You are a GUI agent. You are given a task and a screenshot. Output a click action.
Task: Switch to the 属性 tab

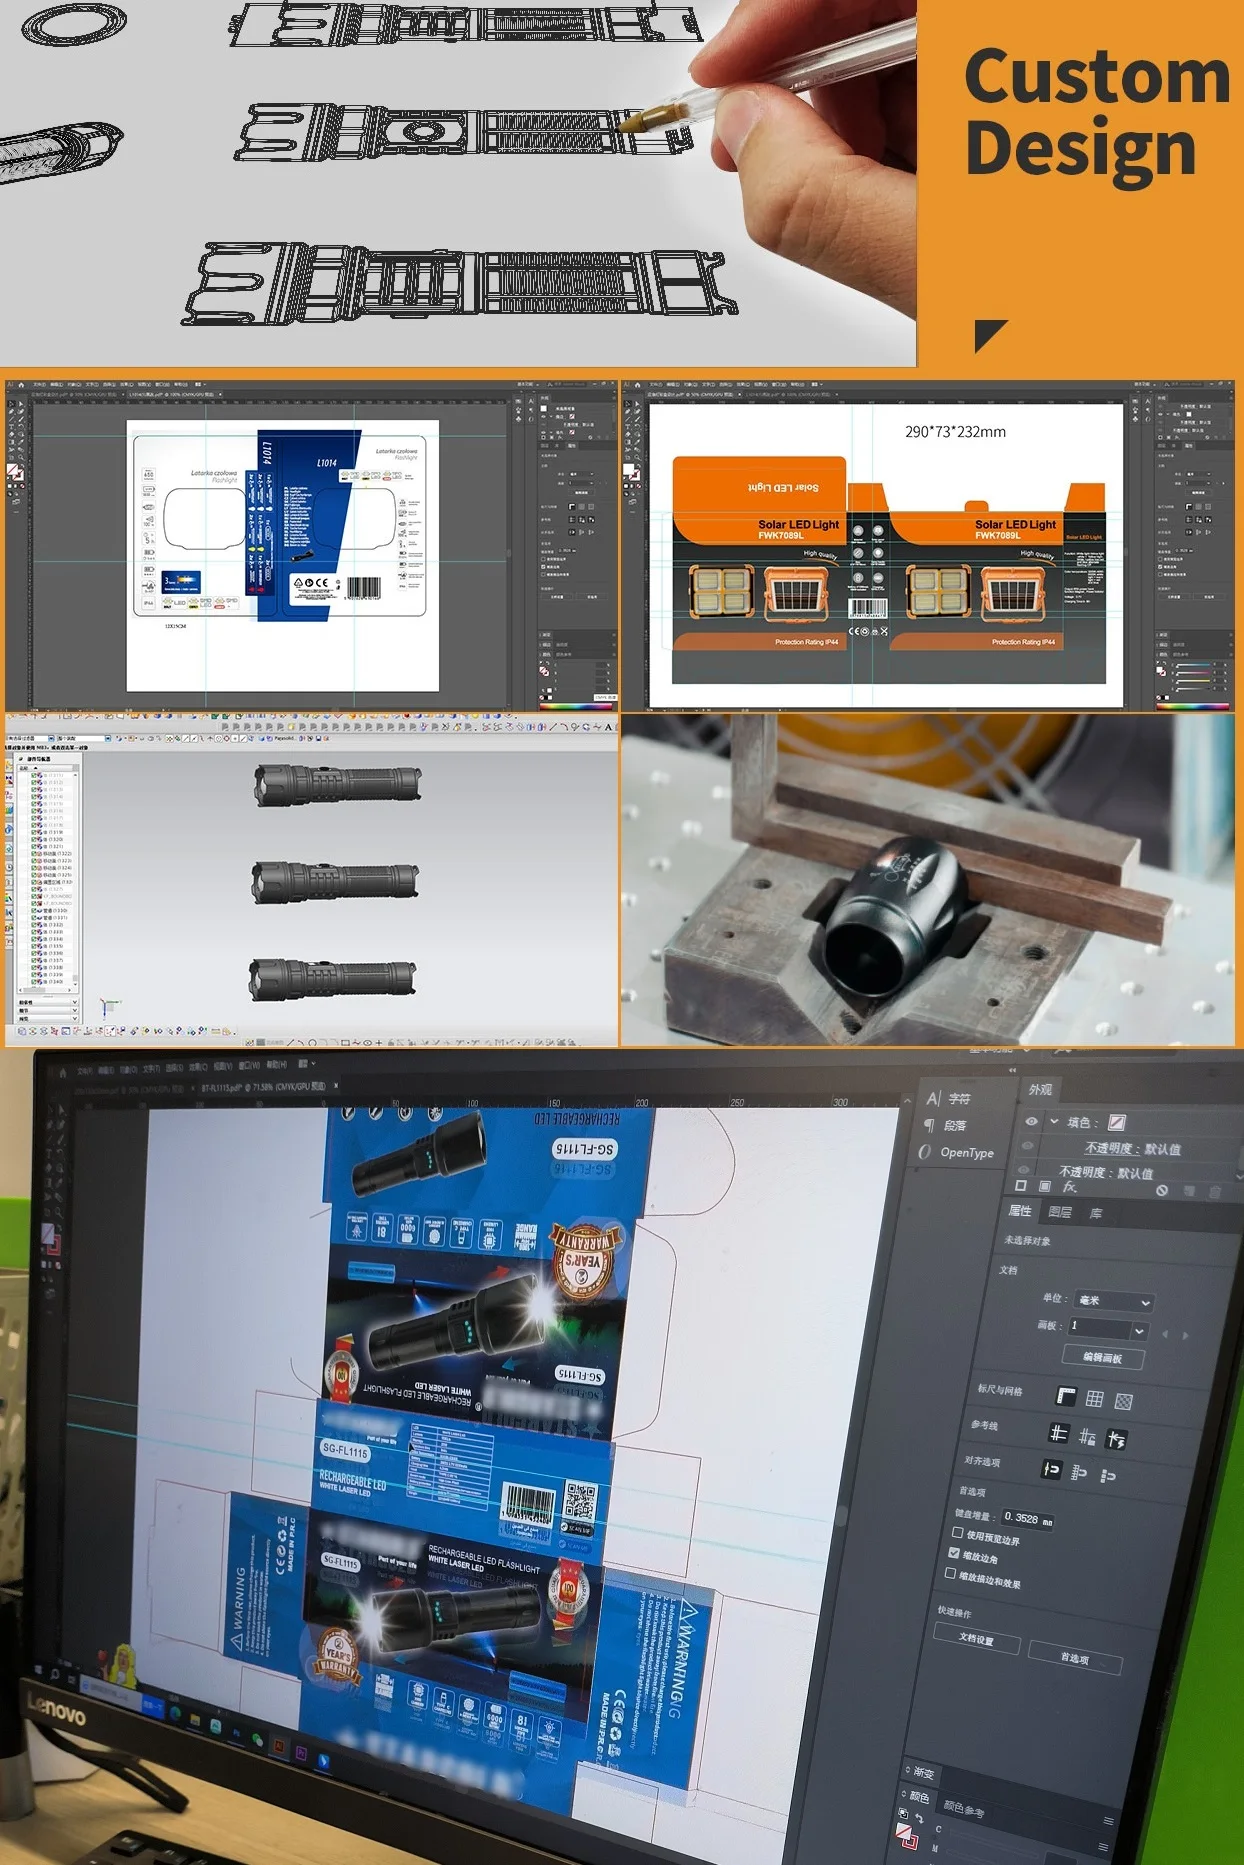coord(1020,1210)
